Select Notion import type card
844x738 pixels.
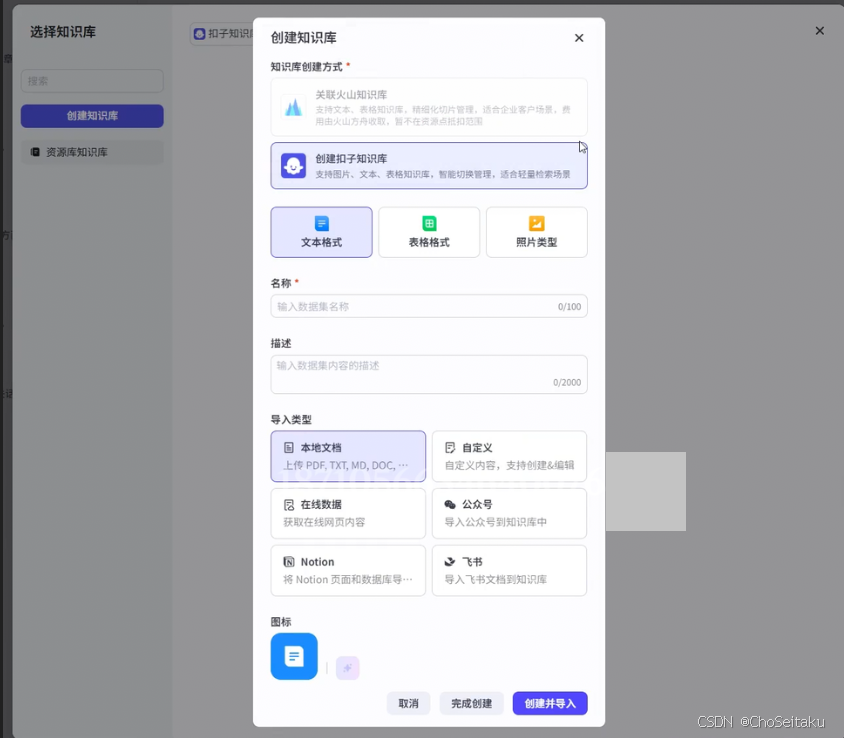348,571
